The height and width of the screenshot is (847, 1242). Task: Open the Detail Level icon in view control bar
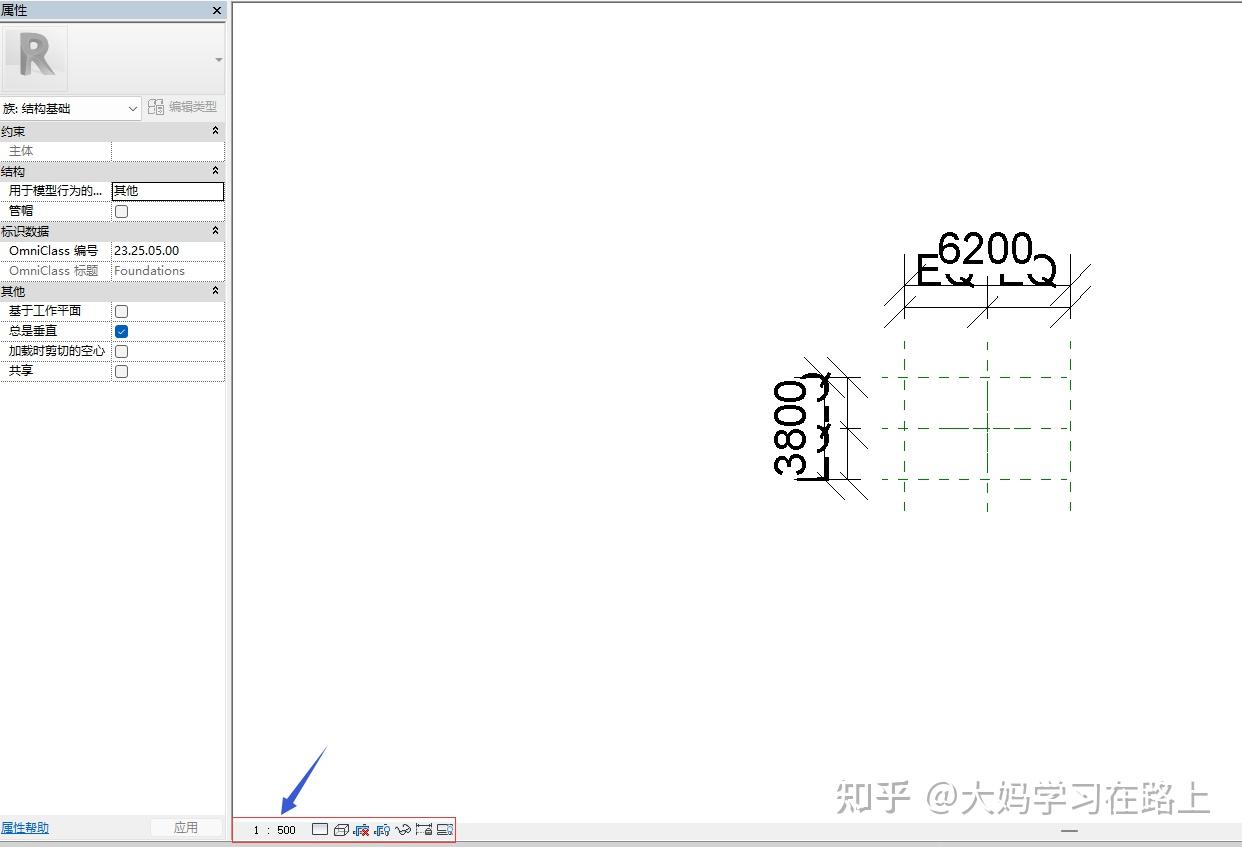[x=320, y=829]
